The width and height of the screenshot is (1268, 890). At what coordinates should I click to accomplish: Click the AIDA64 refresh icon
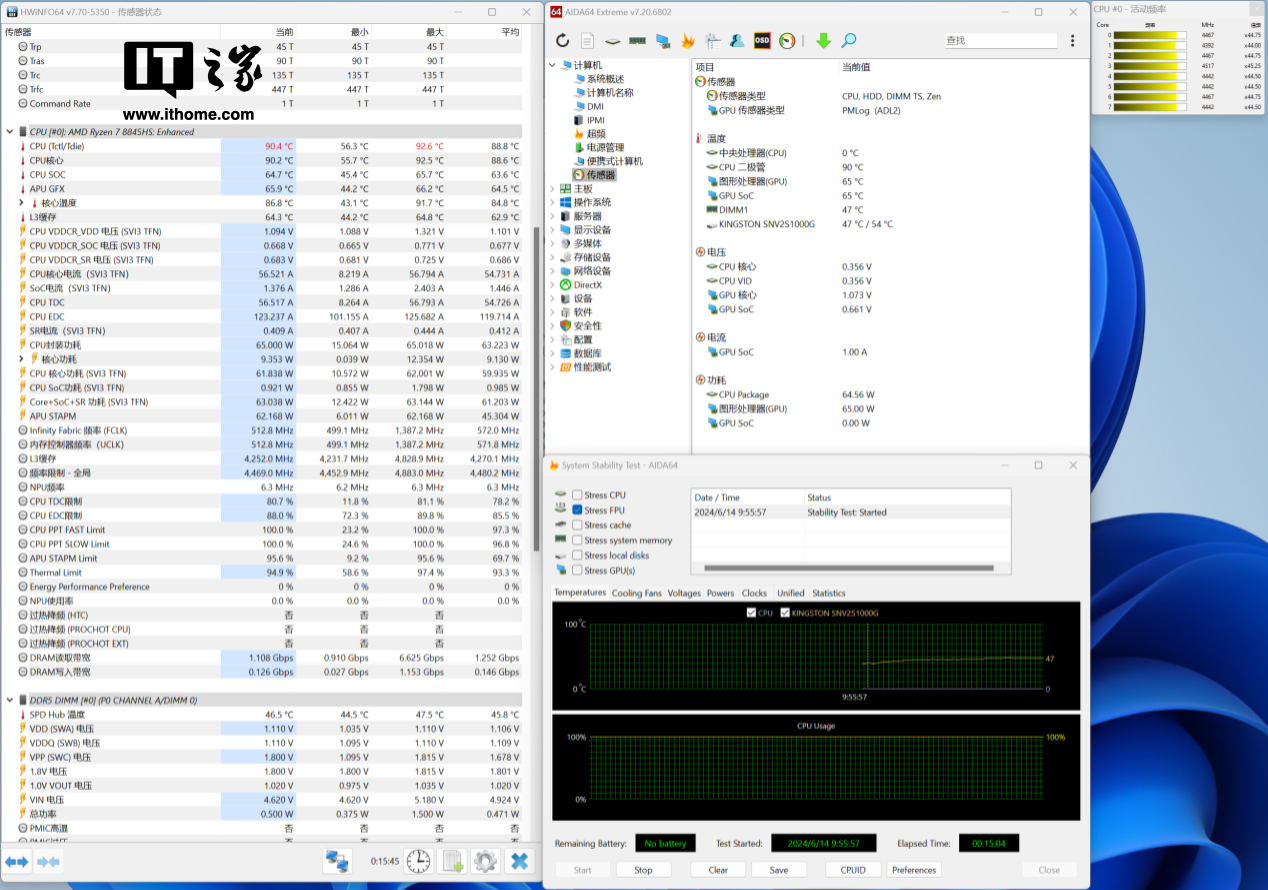pos(562,41)
